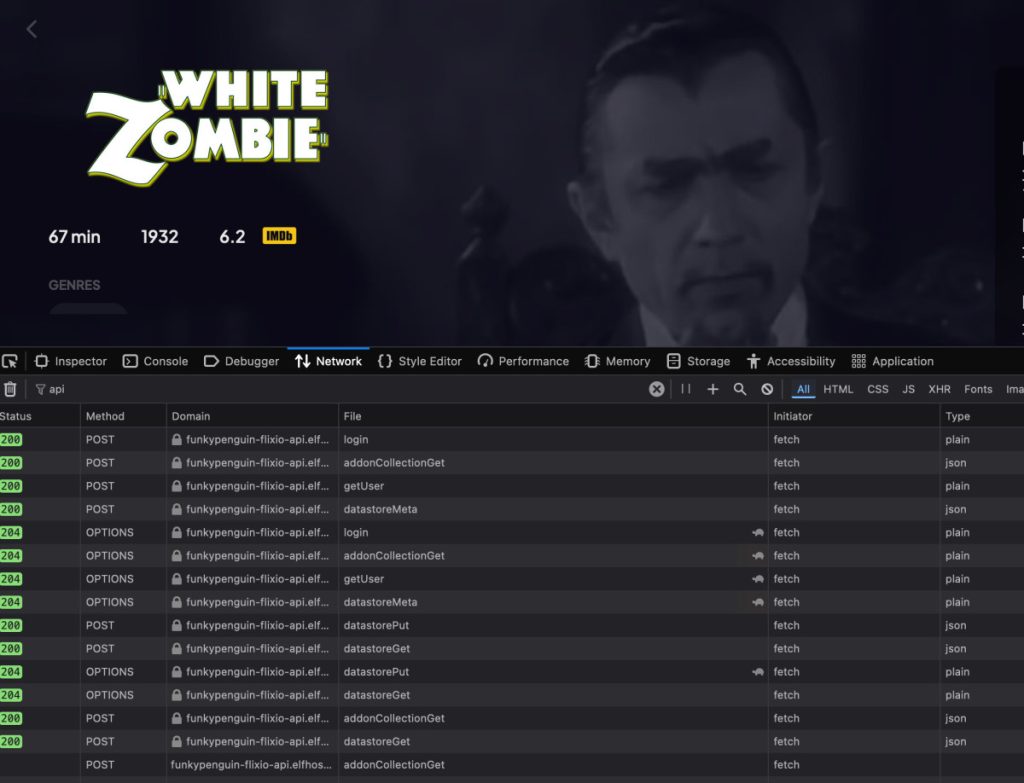
Task: Click lock icon on POST getUser row
Action: 176,486
